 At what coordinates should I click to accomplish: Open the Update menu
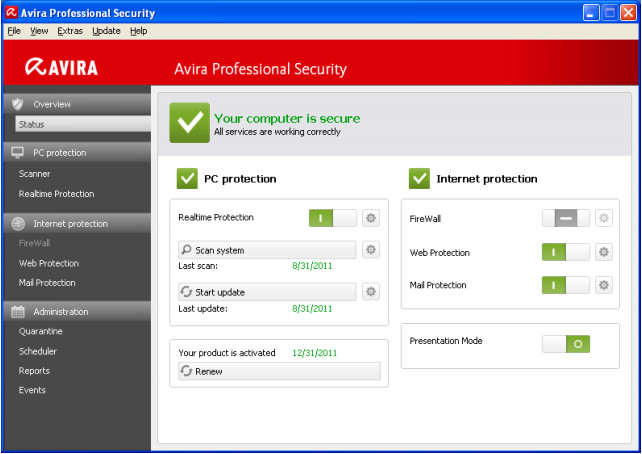(106, 31)
